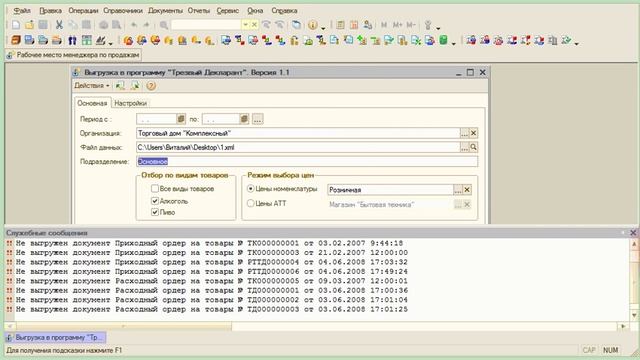
Task: Open the Файл menu
Action: tap(22, 11)
